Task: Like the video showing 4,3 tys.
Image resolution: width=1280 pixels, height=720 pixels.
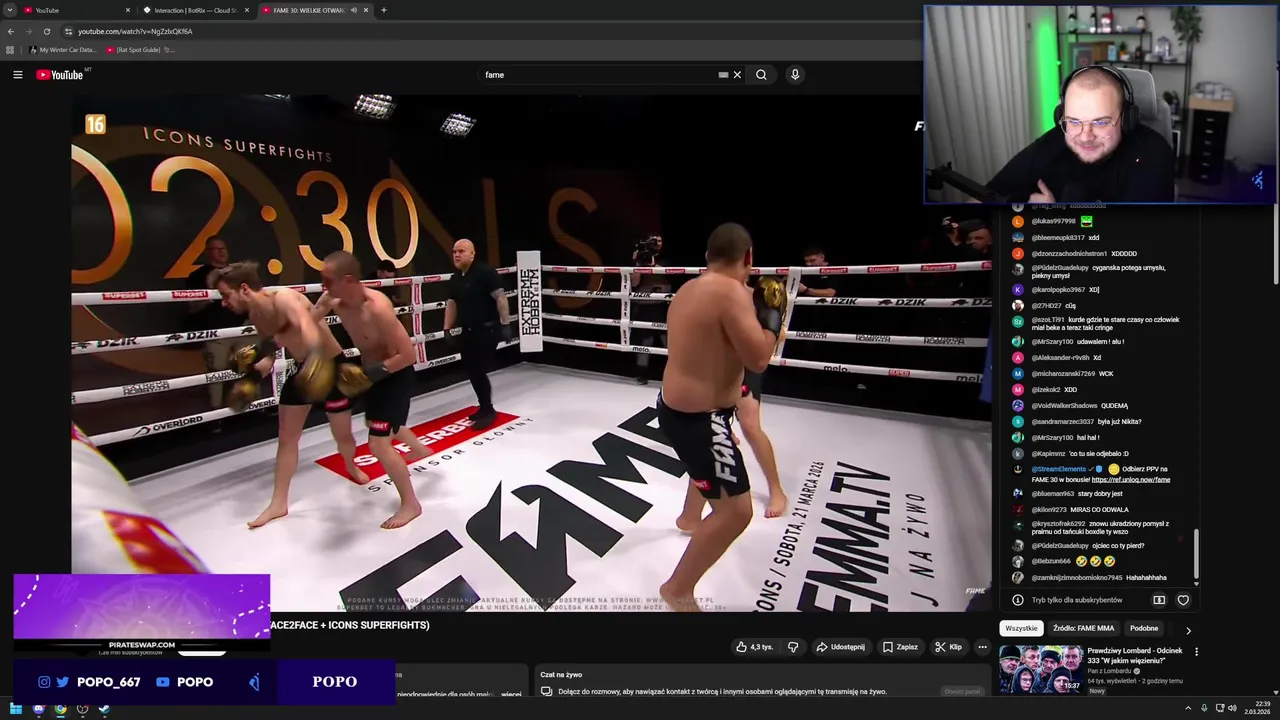Action: 755,647
